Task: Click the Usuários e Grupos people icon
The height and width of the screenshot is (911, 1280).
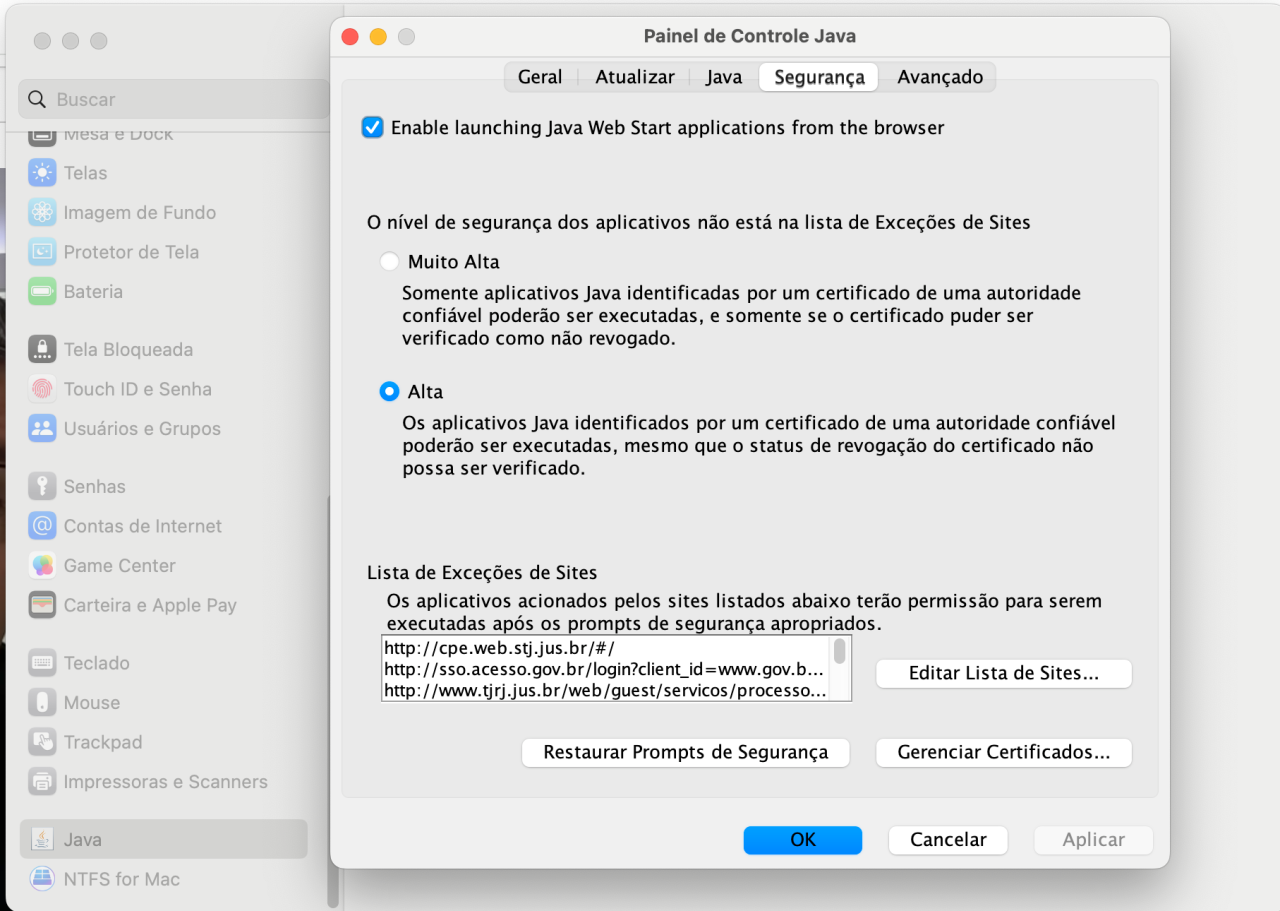Action: pyautogui.click(x=42, y=428)
